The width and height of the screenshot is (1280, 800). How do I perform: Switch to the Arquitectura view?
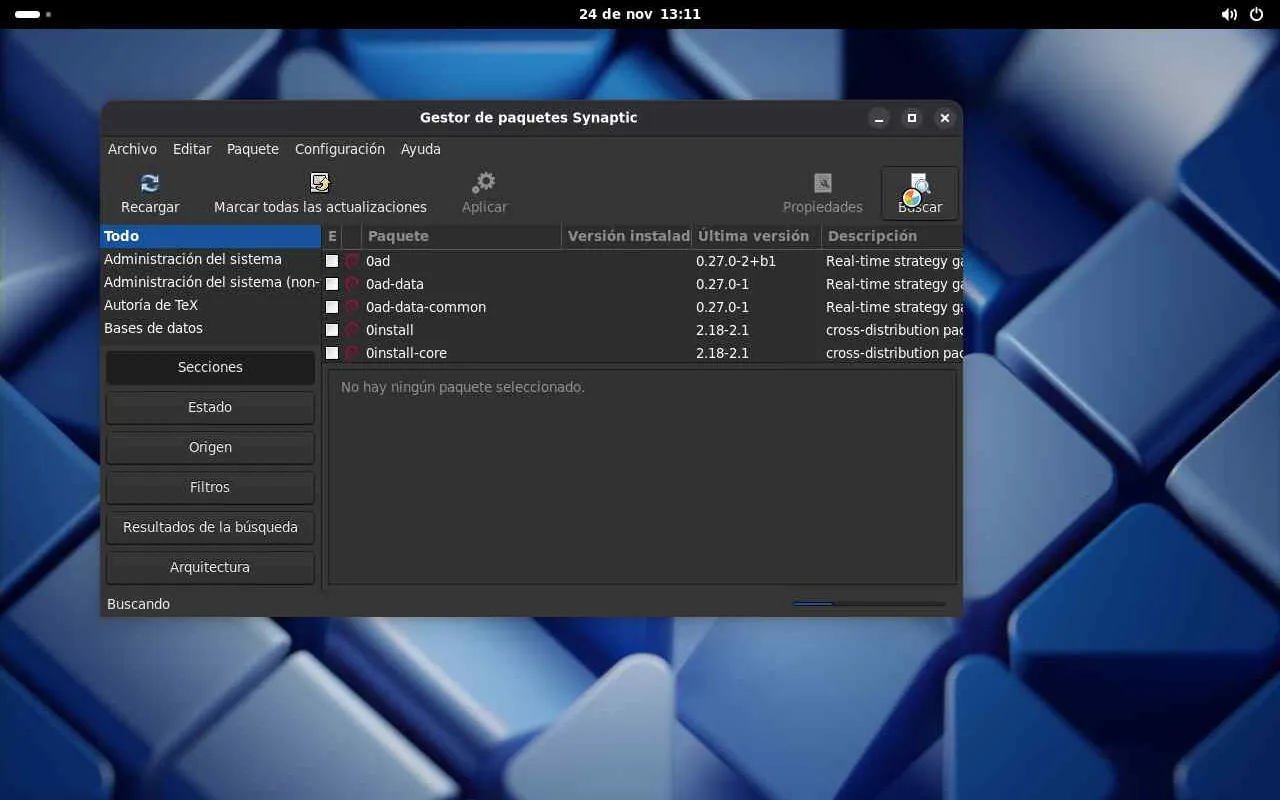pos(210,567)
